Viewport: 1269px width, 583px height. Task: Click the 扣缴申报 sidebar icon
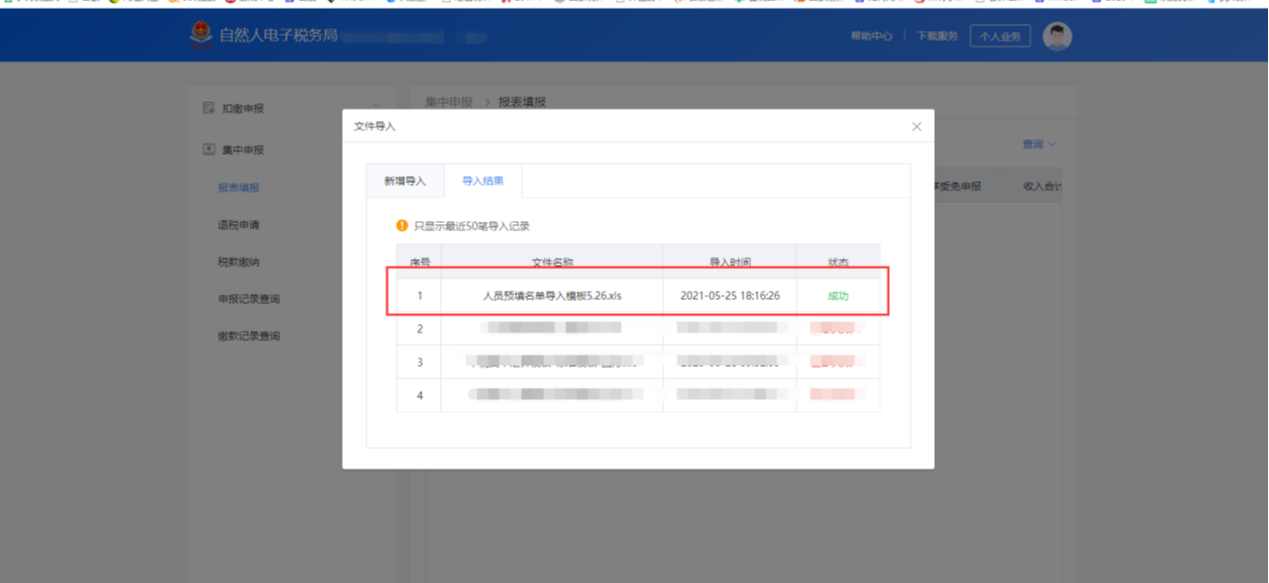click(x=209, y=108)
